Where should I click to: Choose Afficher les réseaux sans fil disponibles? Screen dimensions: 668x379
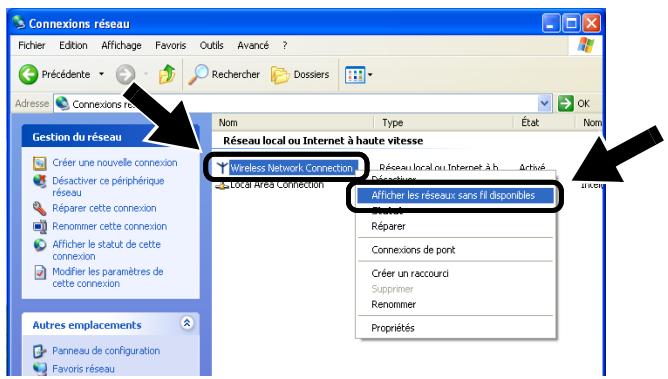coord(455,195)
